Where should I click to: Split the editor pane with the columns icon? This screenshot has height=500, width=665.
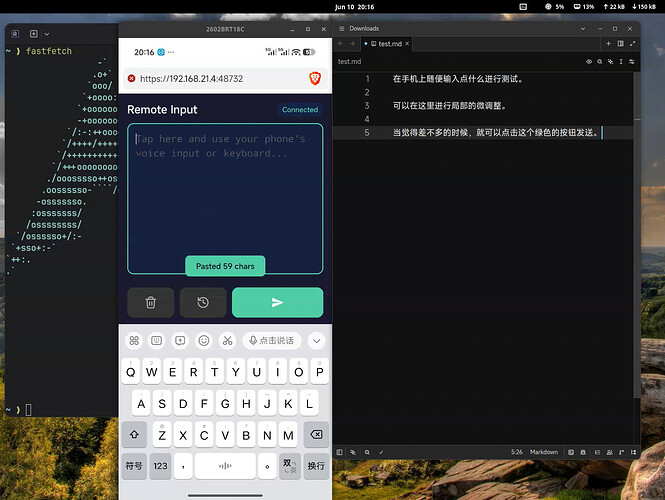pos(620,43)
